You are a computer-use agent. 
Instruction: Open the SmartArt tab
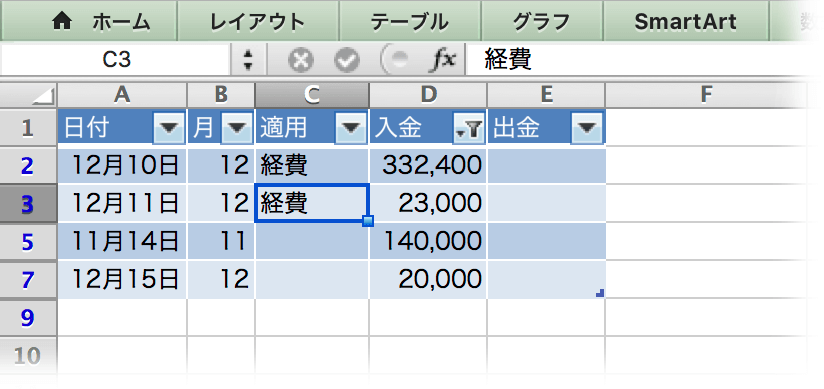click(686, 21)
